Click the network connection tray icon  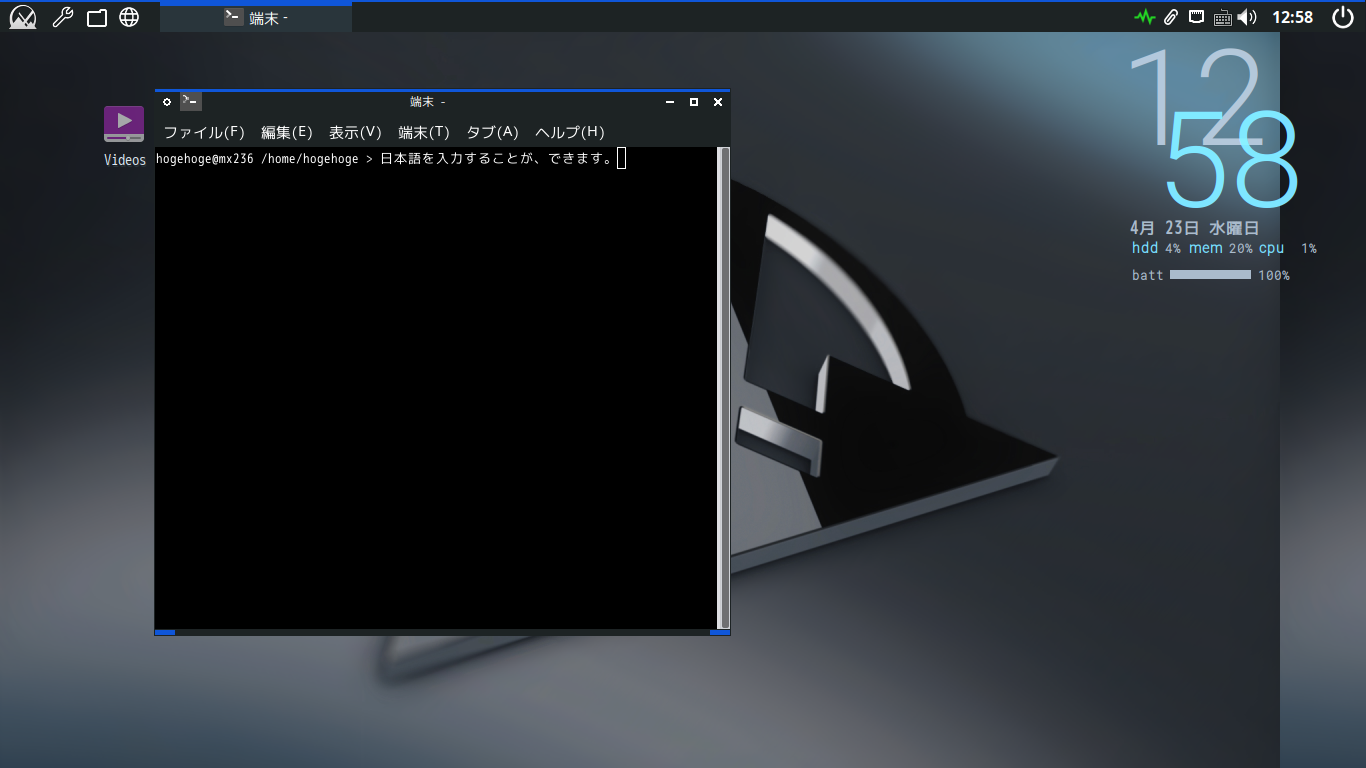[1196, 16]
